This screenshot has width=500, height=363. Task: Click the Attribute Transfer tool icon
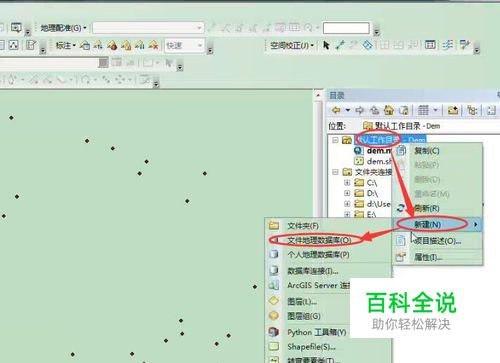click(x=464, y=44)
